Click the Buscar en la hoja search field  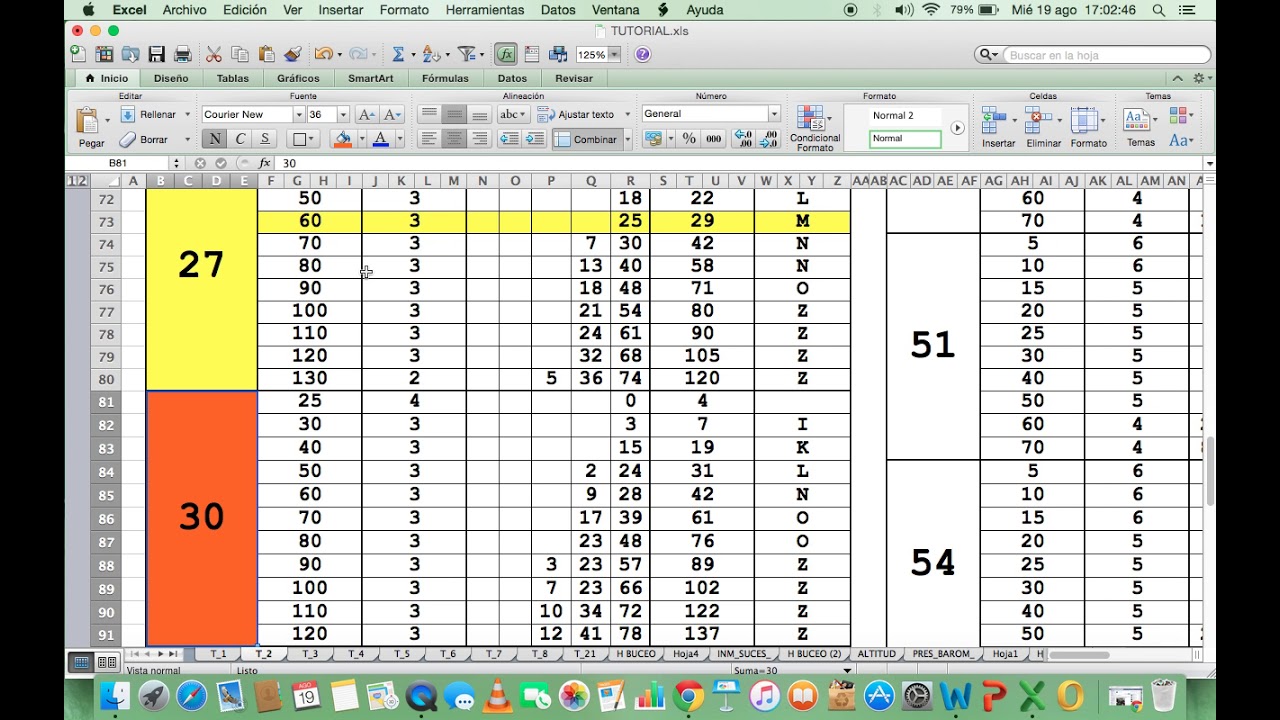[x=1107, y=55]
